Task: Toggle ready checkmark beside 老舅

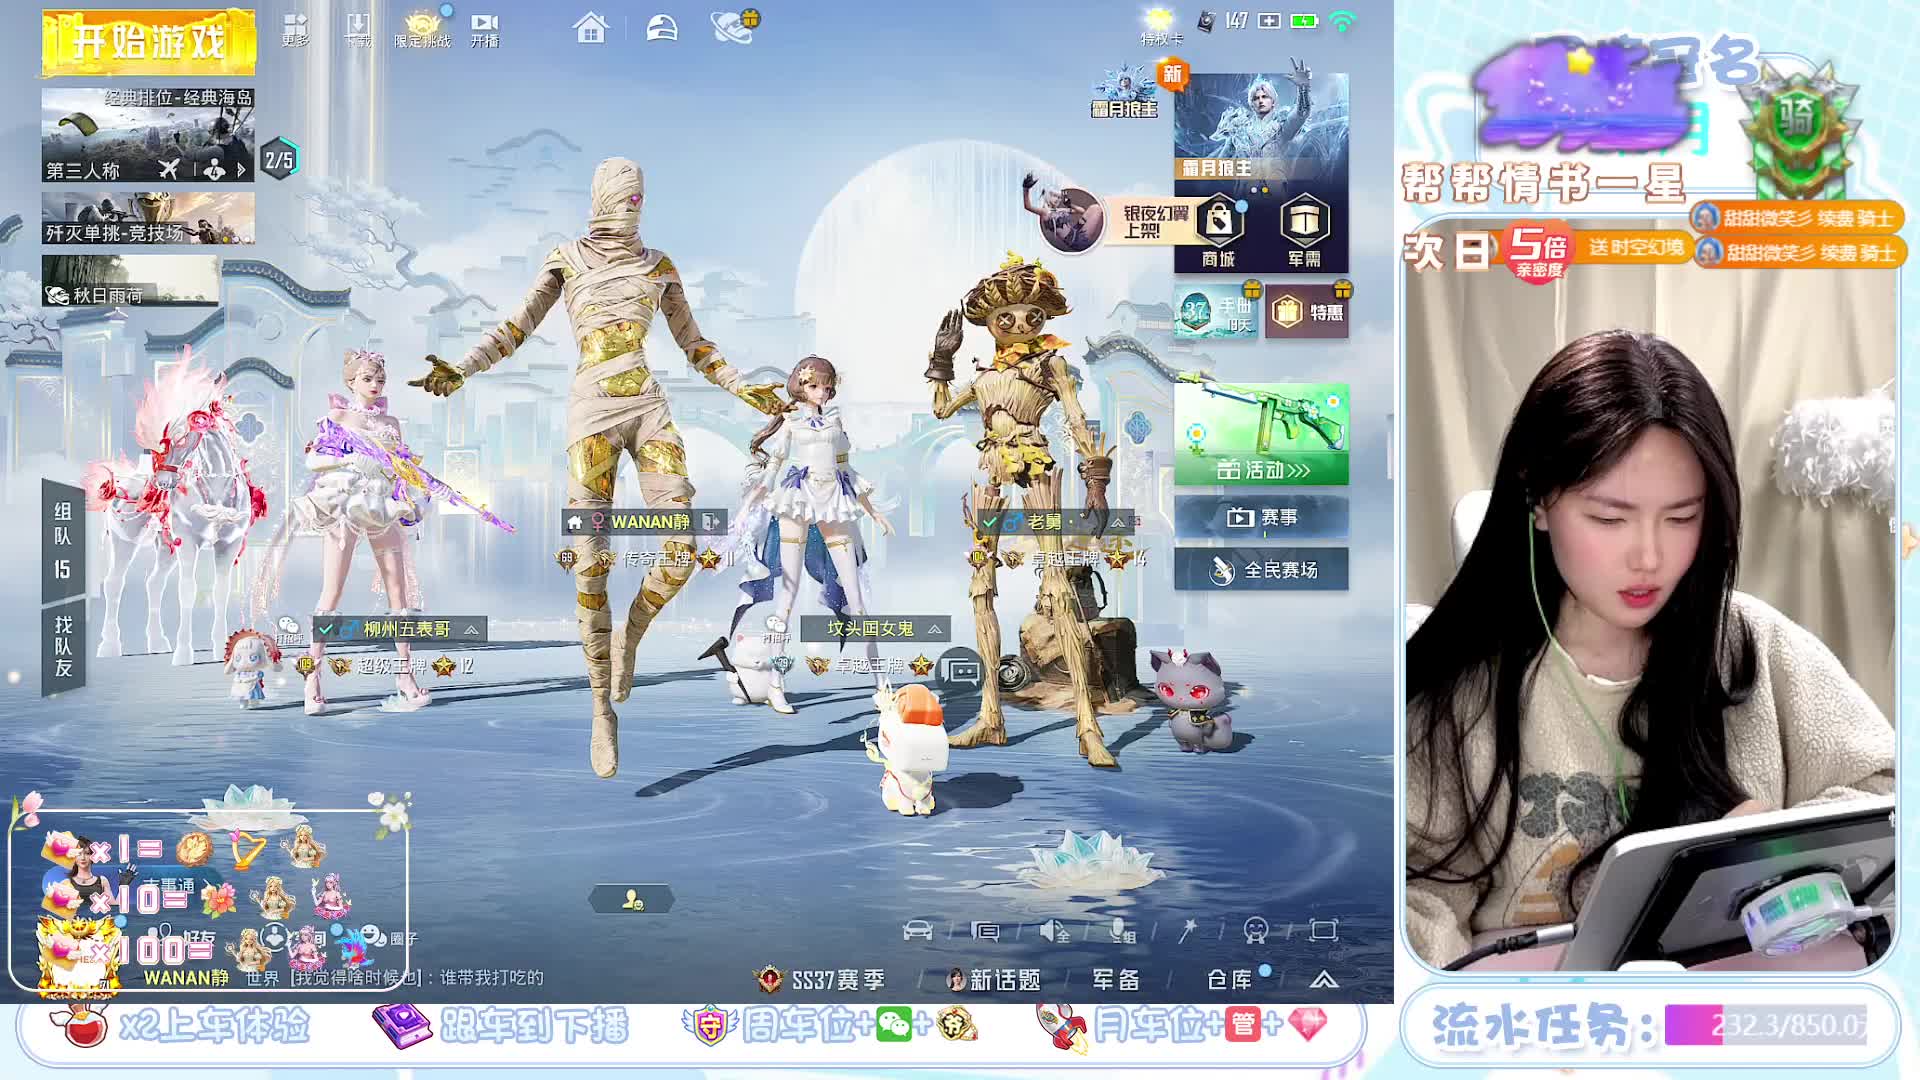Action: (989, 522)
